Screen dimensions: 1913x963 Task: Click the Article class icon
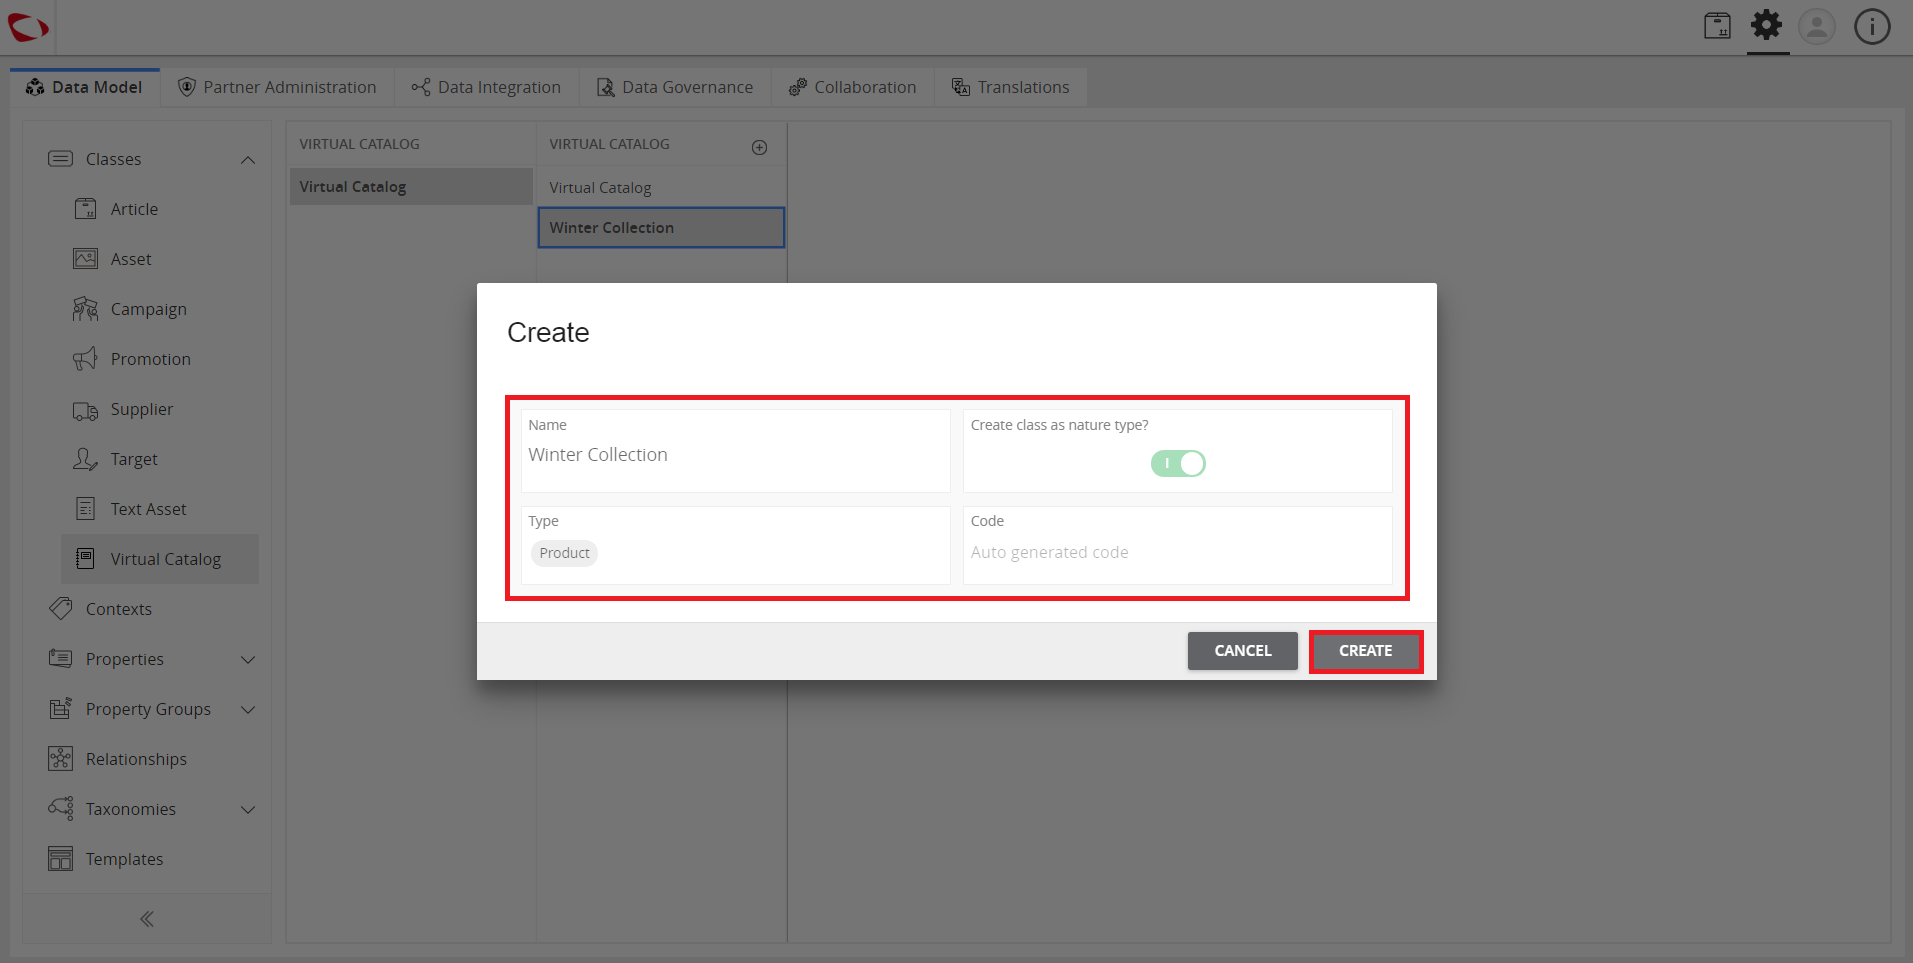pos(86,209)
